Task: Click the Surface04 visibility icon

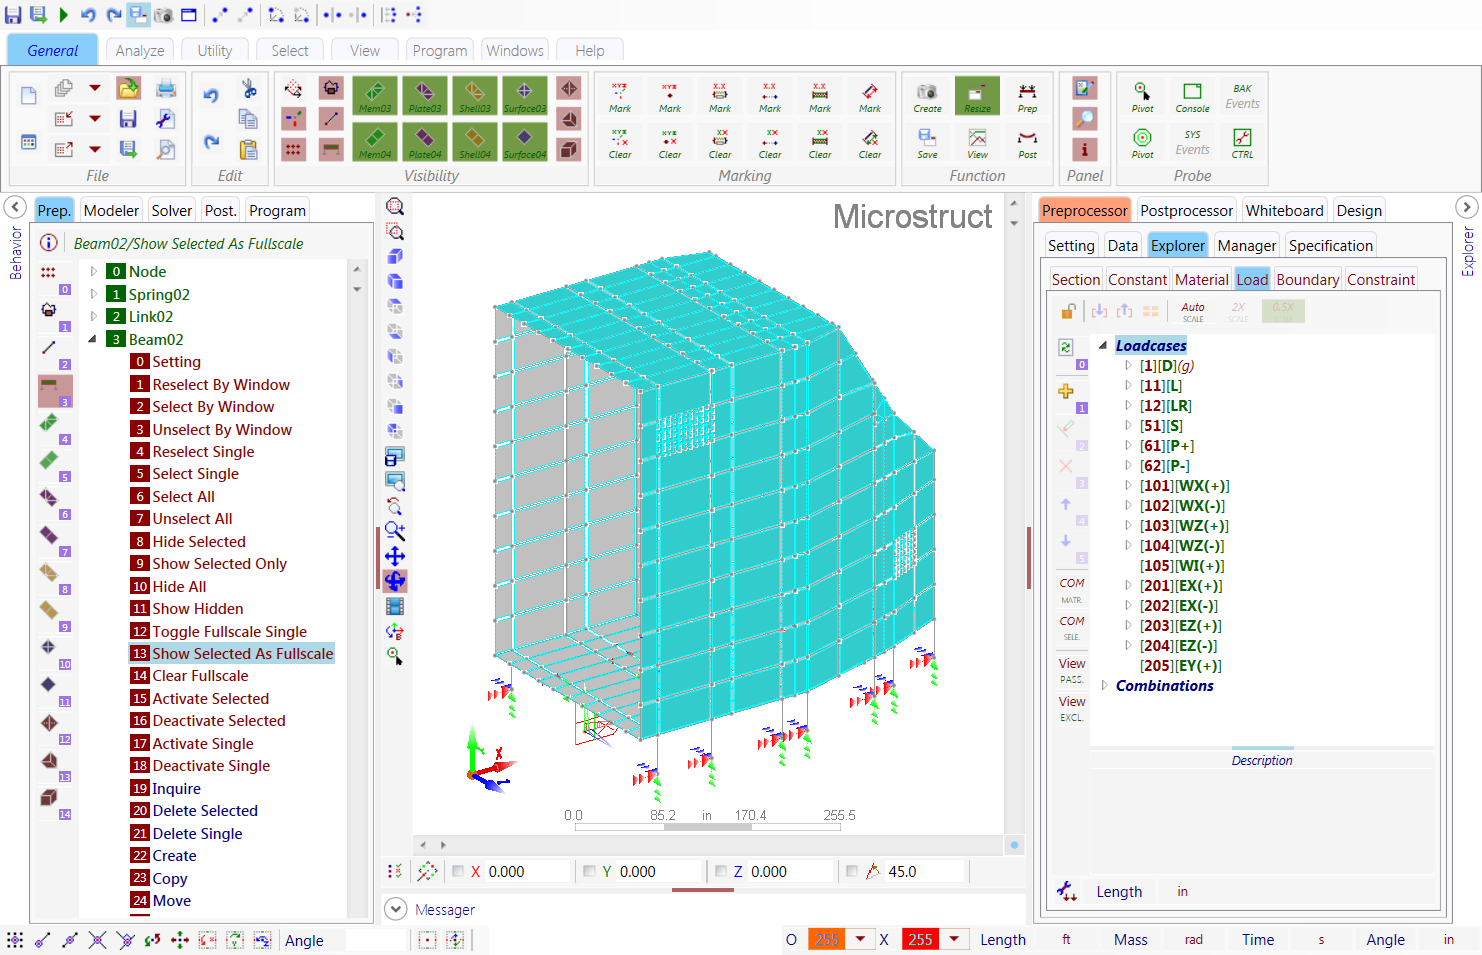Action: point(525,142)
